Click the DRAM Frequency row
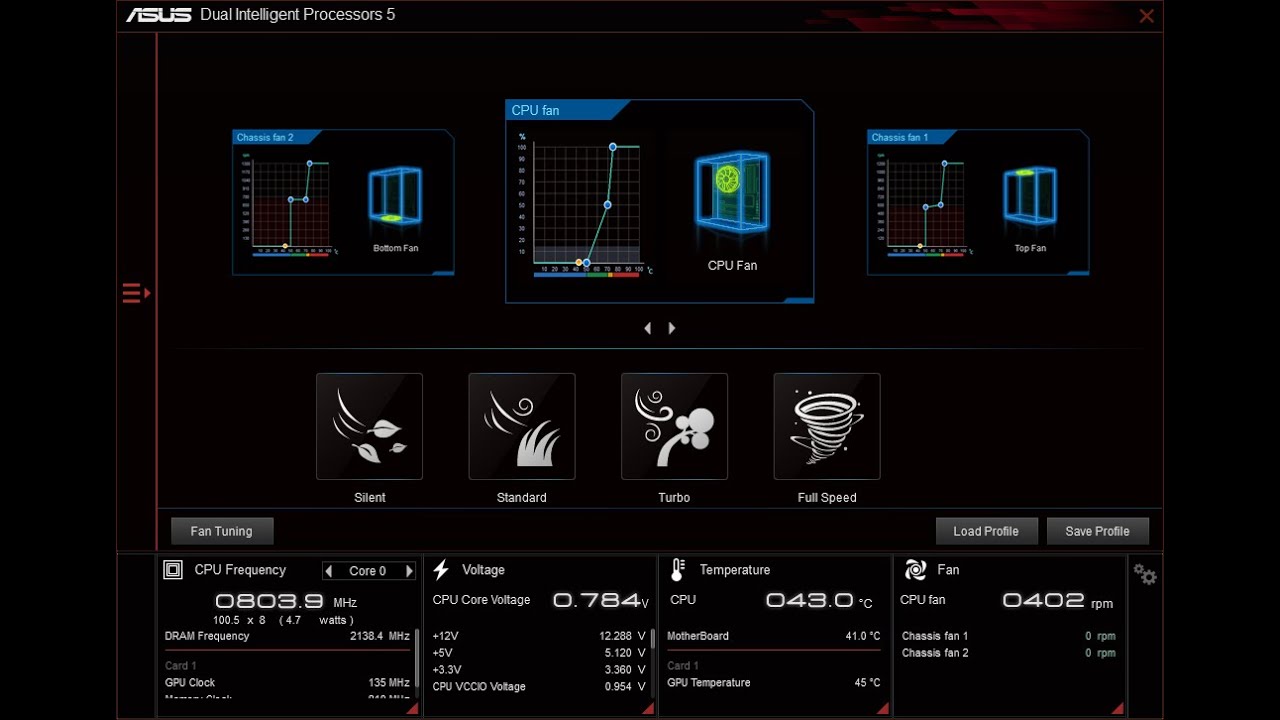The height and width of the screenshot is (720, 1280). [287, 636]
